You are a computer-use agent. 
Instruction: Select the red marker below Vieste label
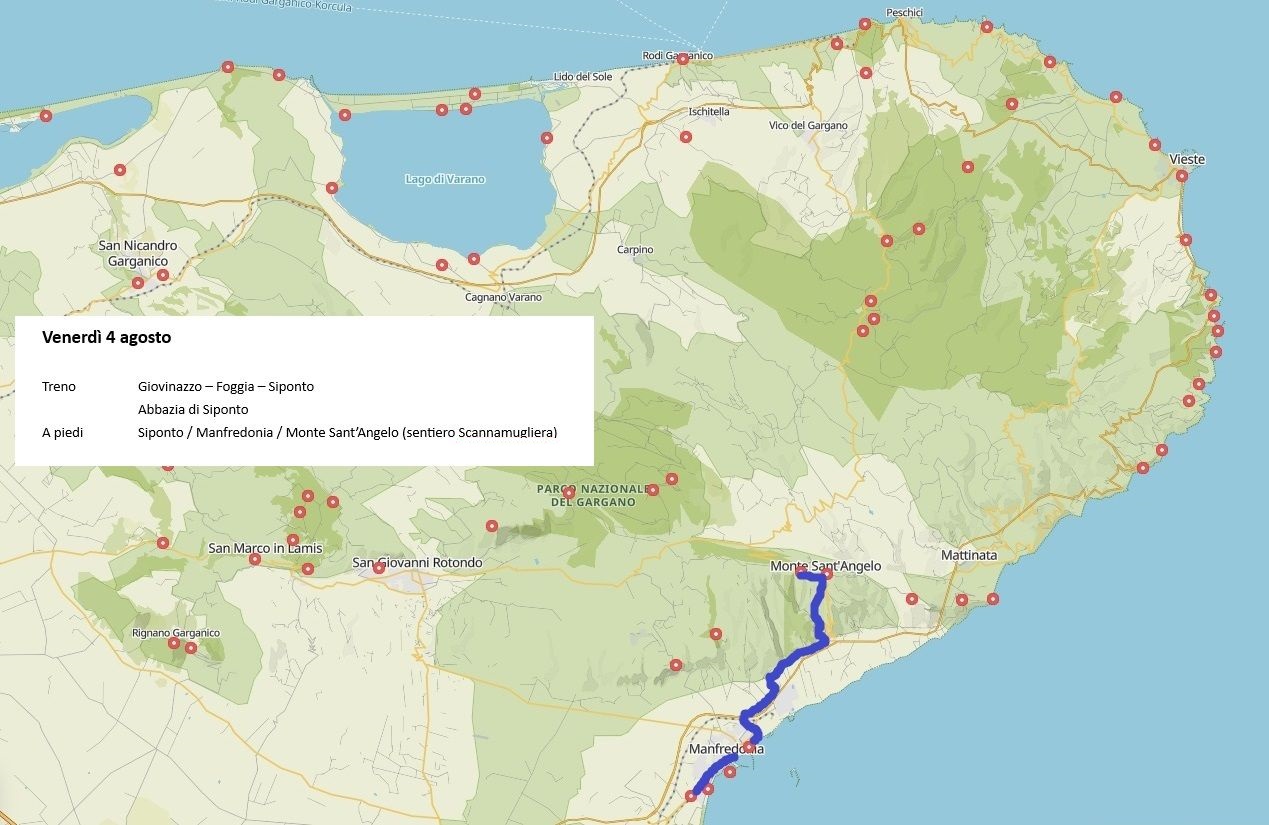coord(1182,176)
